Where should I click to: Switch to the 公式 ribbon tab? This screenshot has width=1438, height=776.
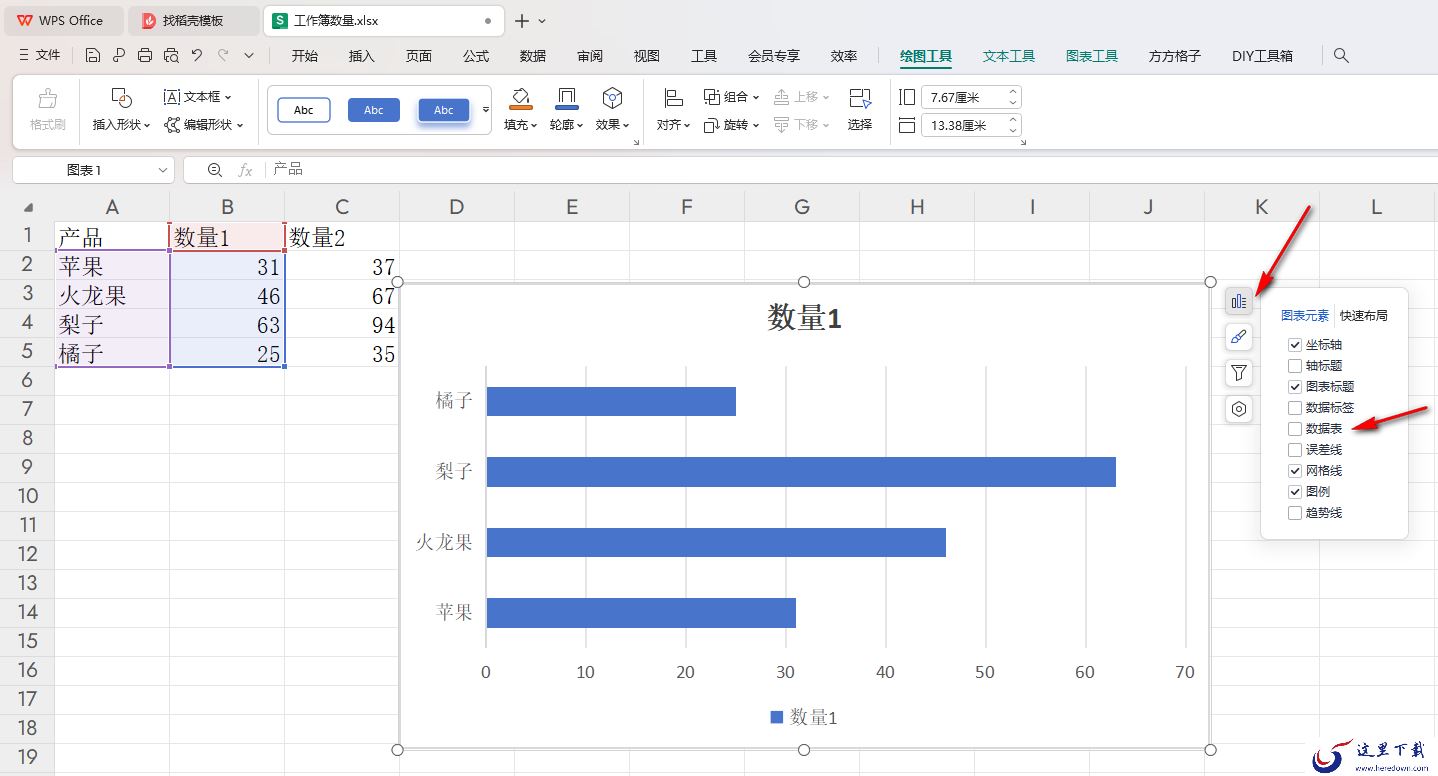(476, 56)
